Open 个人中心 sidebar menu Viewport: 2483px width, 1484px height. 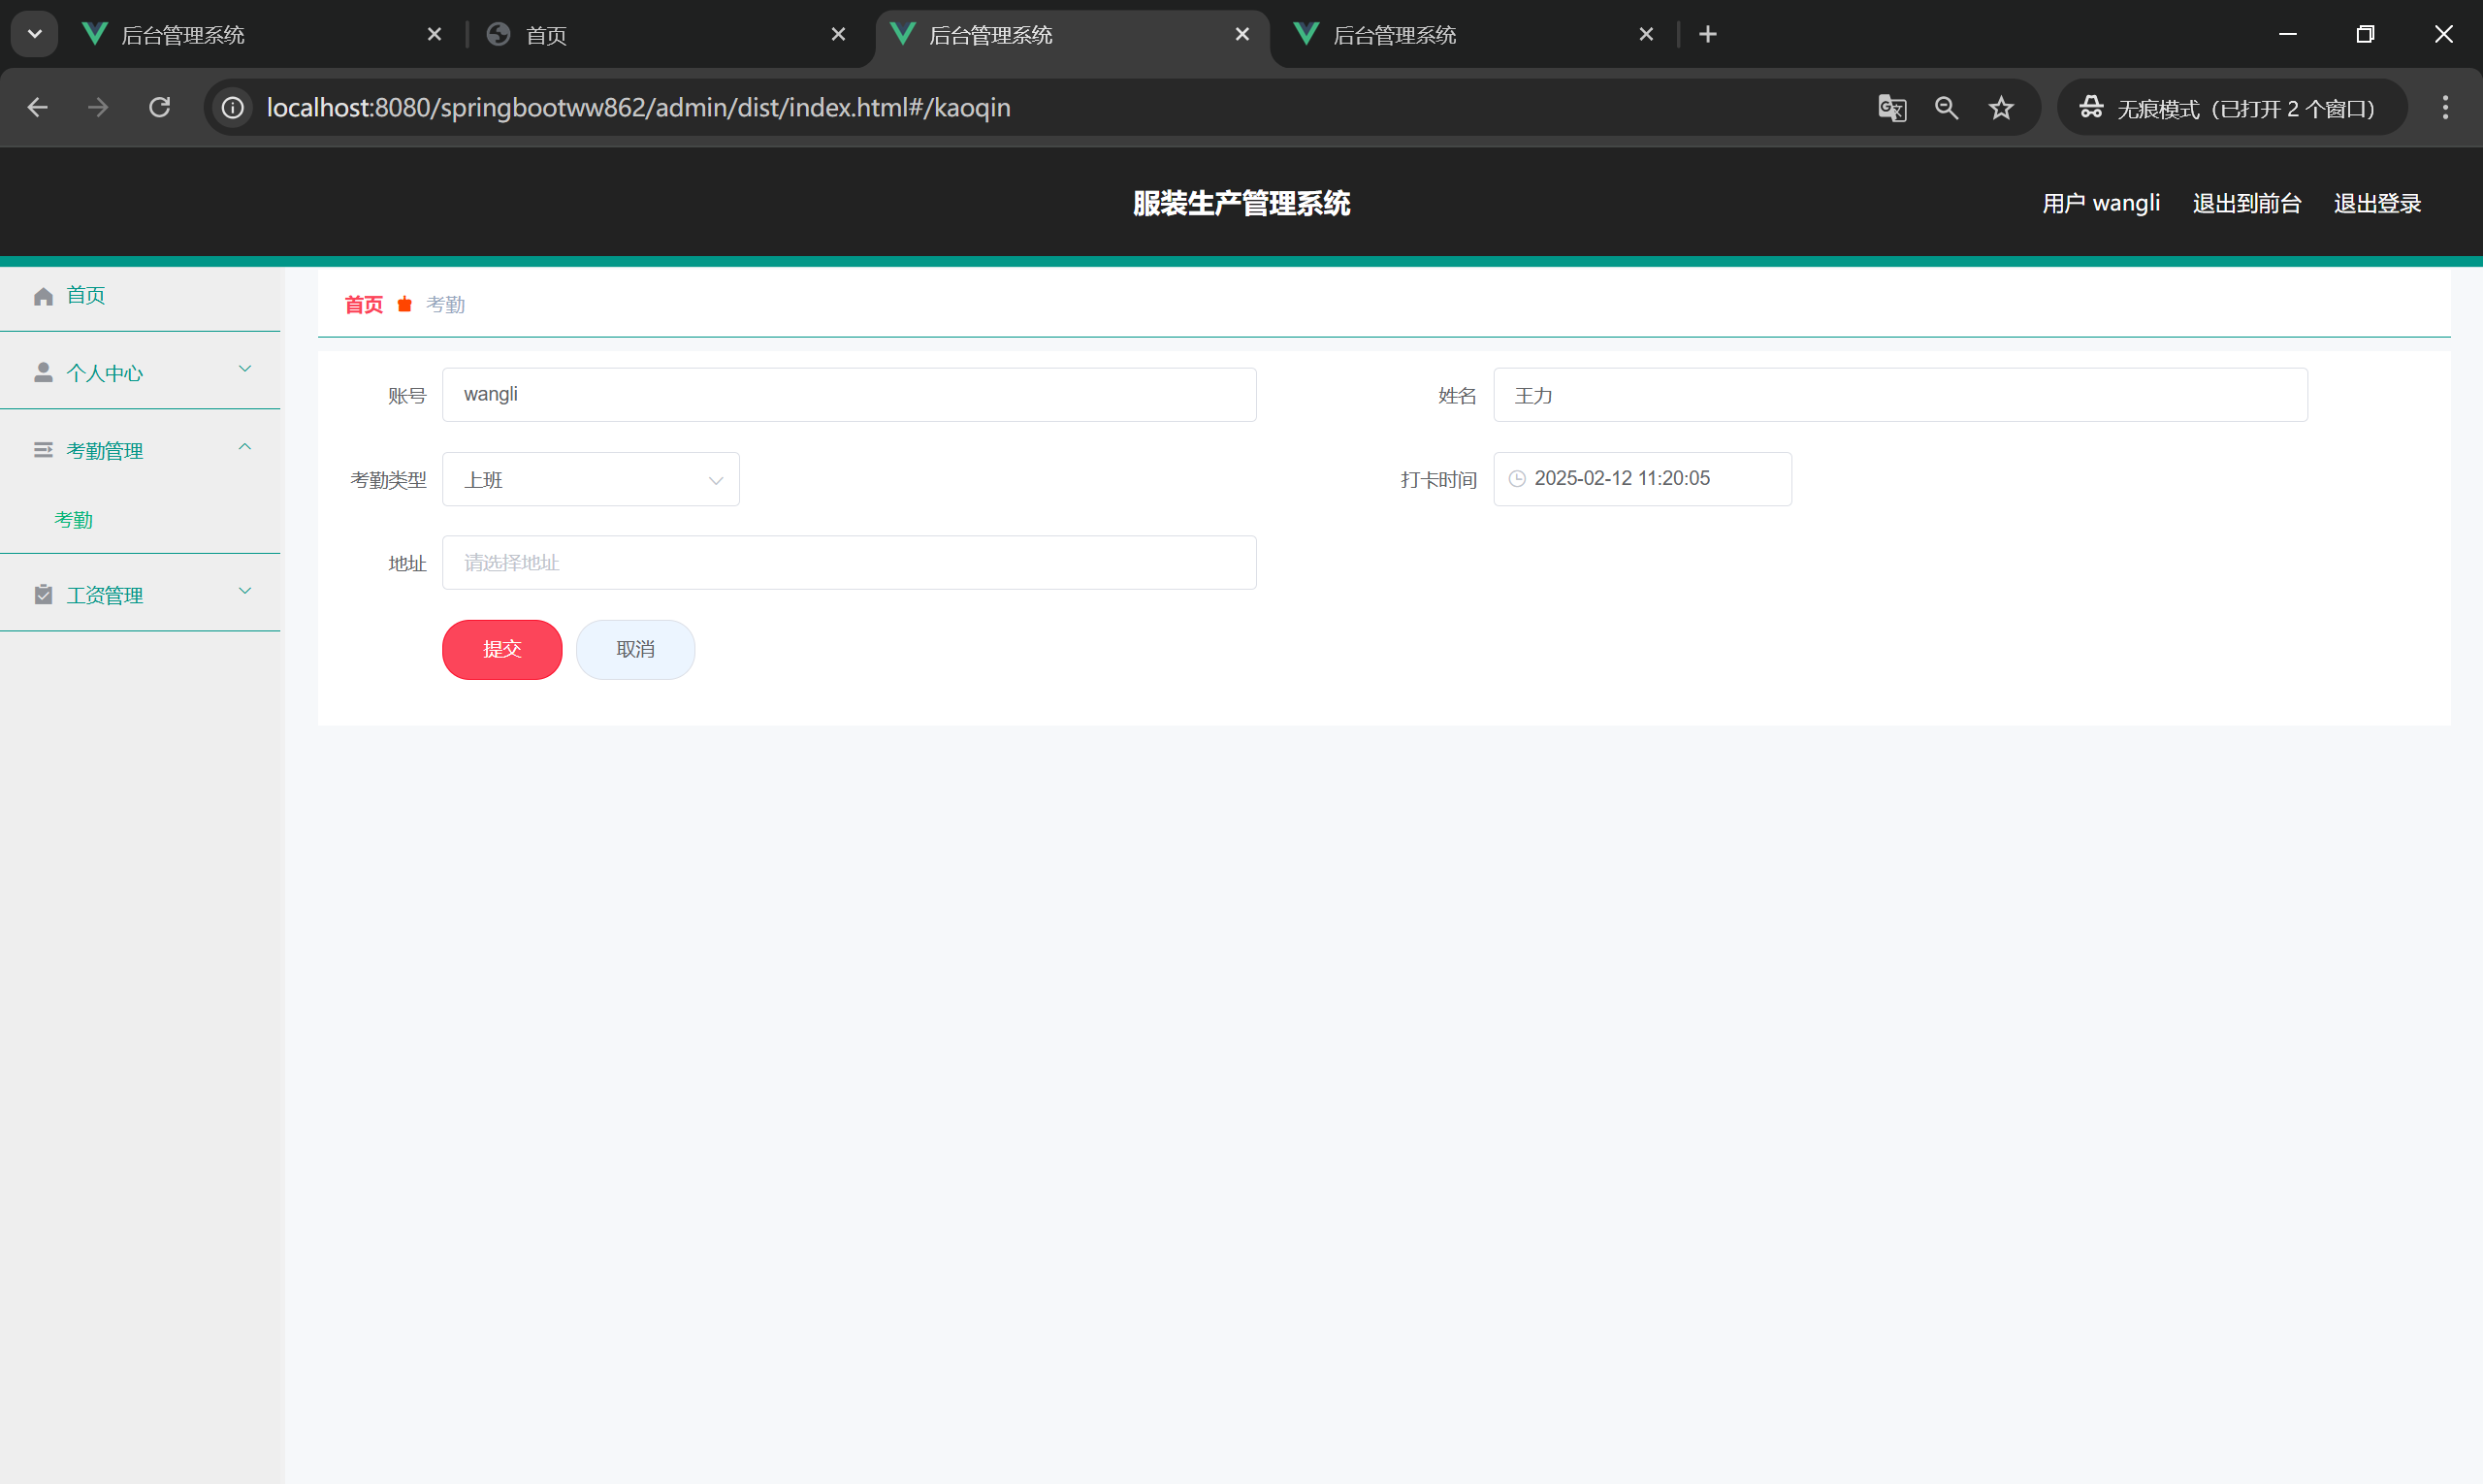tap(140, 373)
